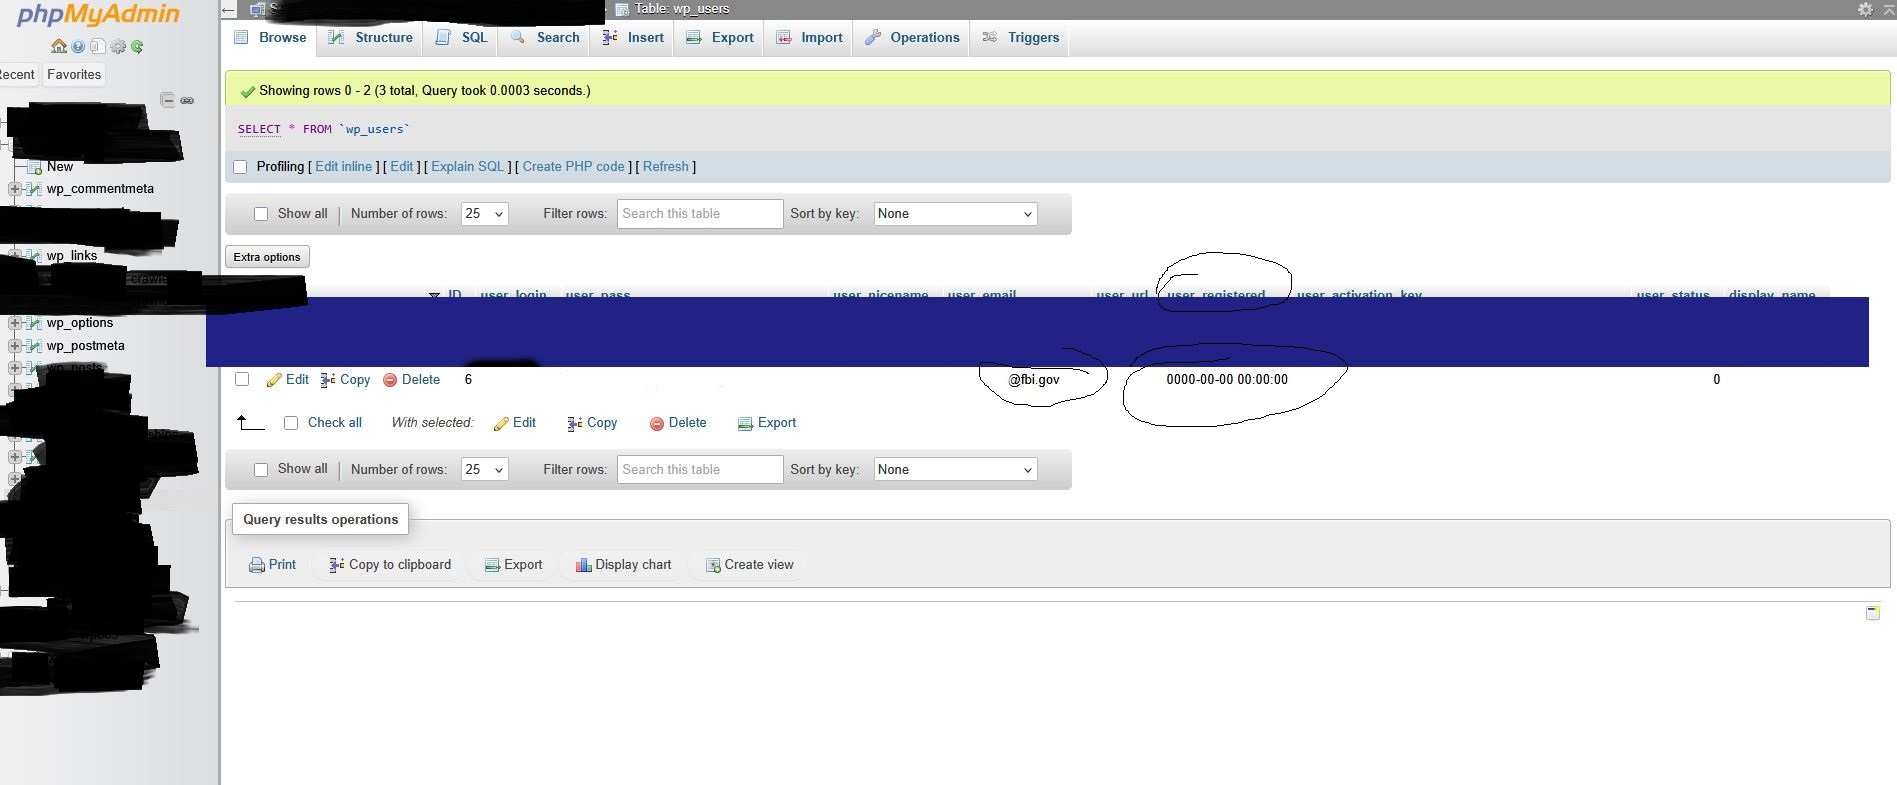Click the Print icon in query results operations

pos(257,565)
